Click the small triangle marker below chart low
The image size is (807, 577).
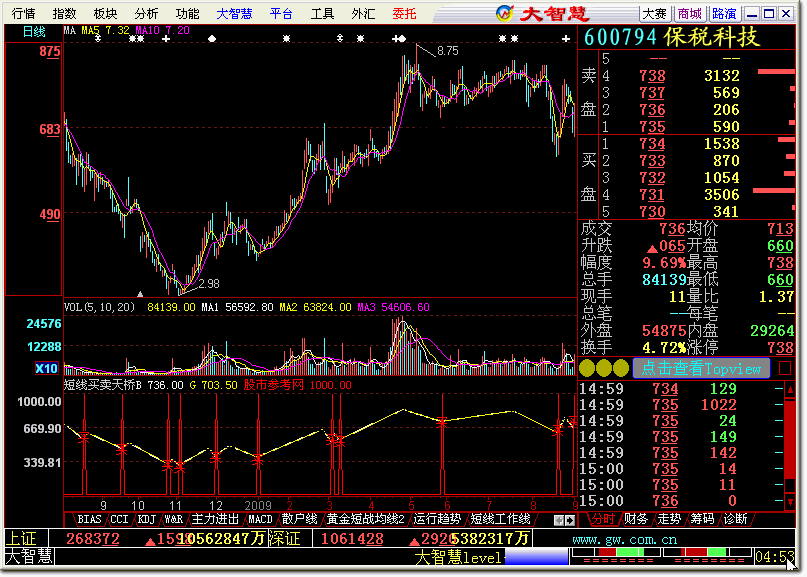coord(139,294)
